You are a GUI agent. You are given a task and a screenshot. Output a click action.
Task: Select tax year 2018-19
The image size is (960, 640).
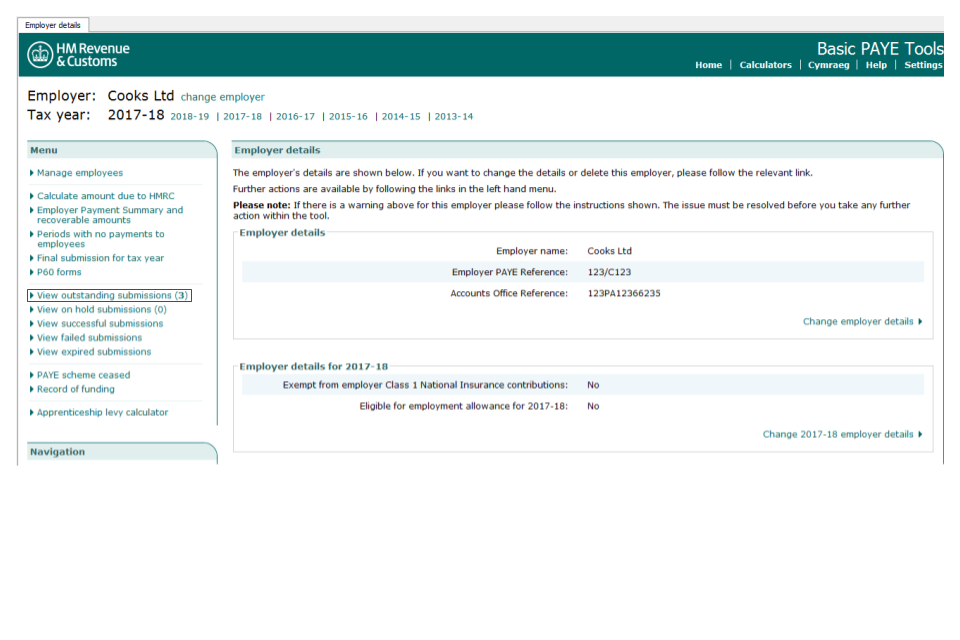[189, 116]
